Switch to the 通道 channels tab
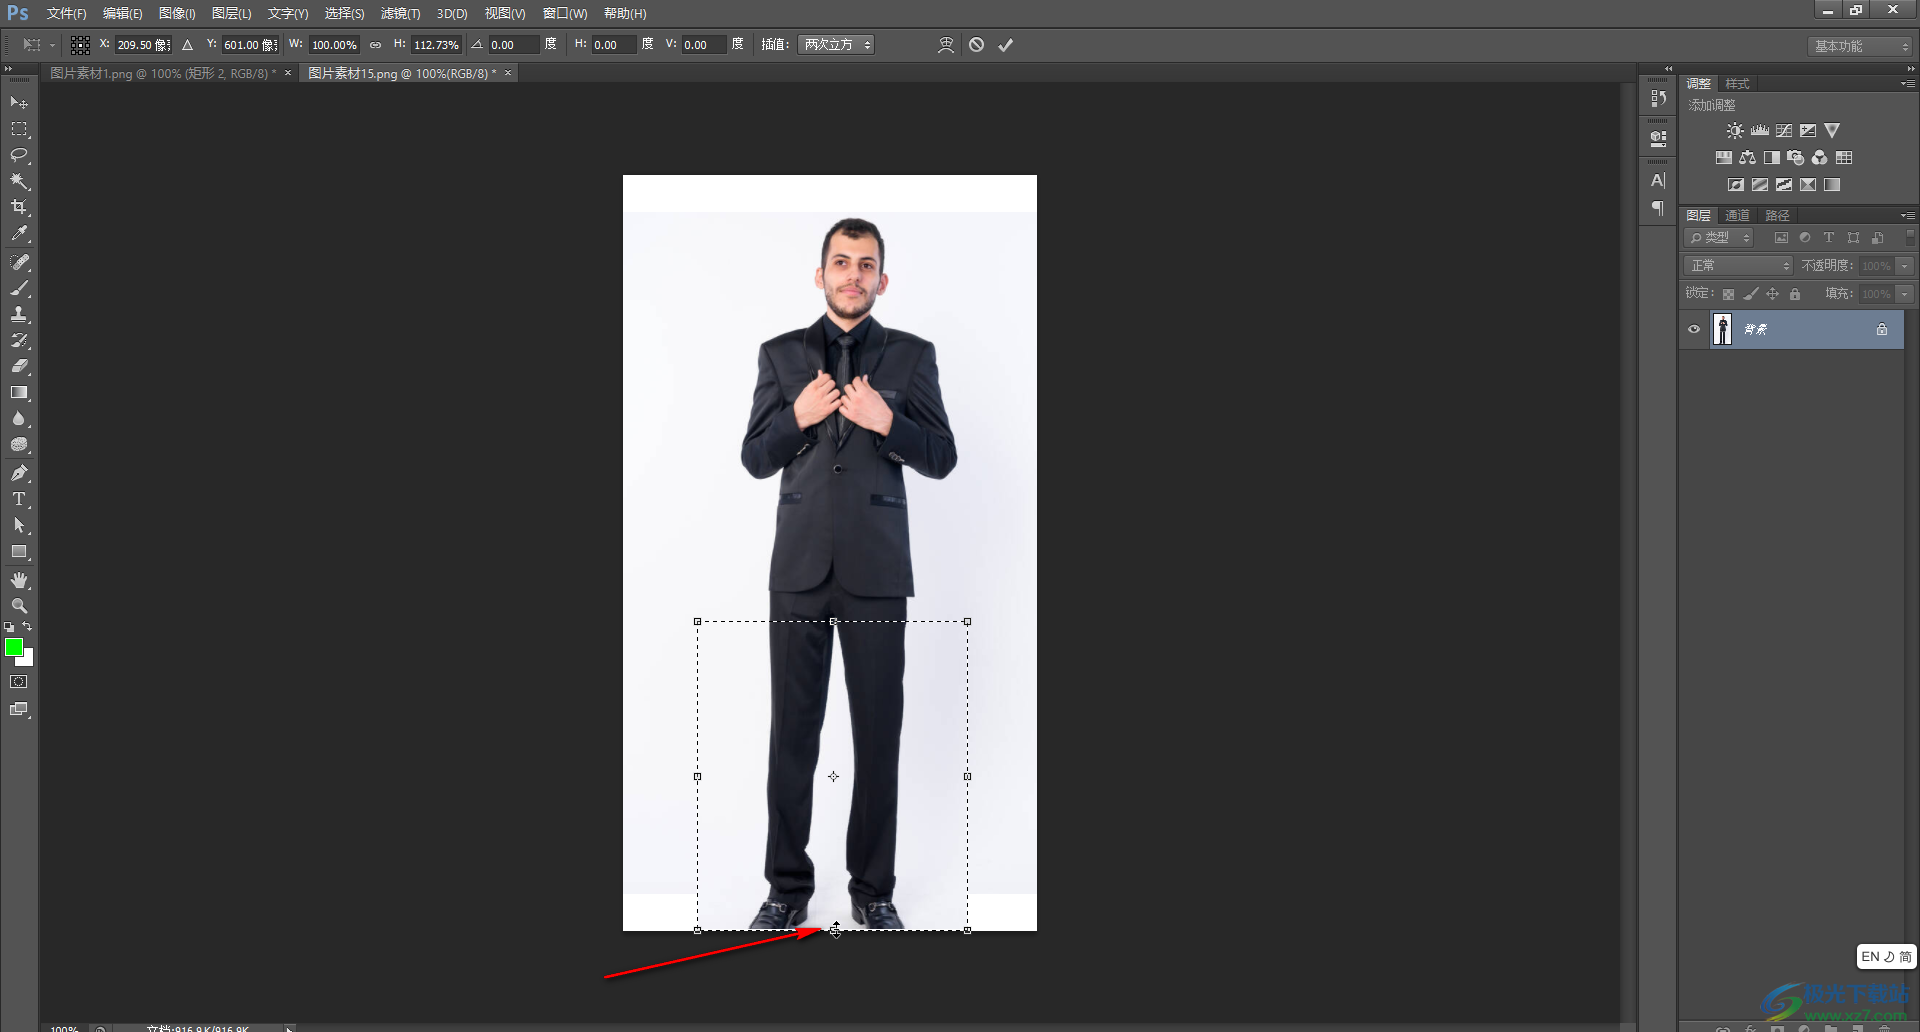This screenshot has height=1032, width=1920. [x=1738, y=216]
